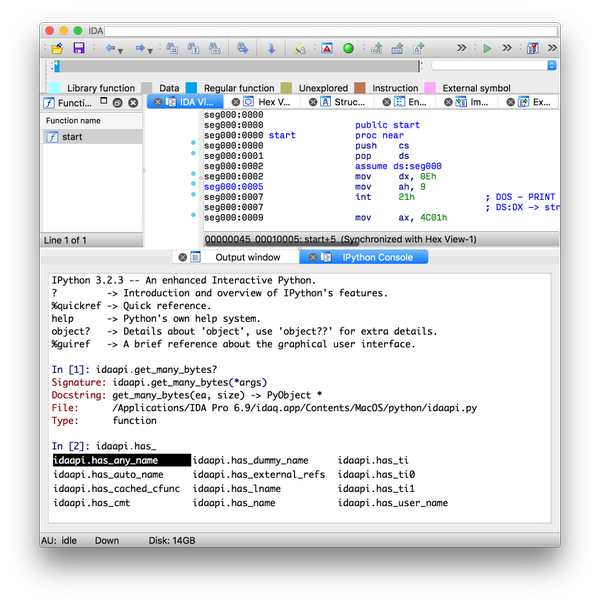Switch to the Hex View tab
The image size is (600, 604).
274,102
